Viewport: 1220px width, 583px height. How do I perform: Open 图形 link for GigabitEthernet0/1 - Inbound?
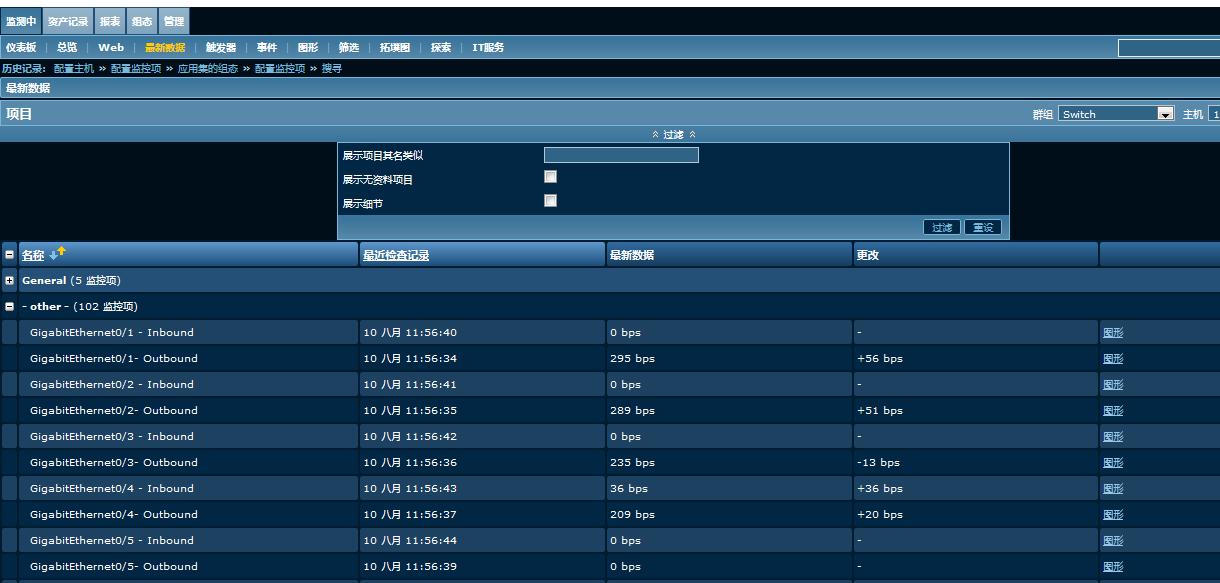coord(1113,333)
